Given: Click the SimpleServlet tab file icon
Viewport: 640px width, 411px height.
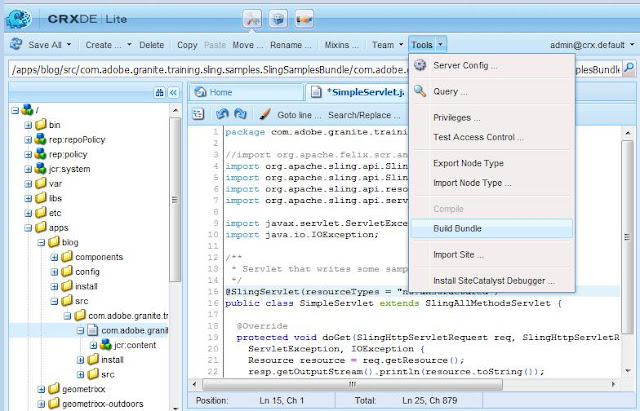Looking at the screenshot, I should pyautogui.click(x=316, y=92).
